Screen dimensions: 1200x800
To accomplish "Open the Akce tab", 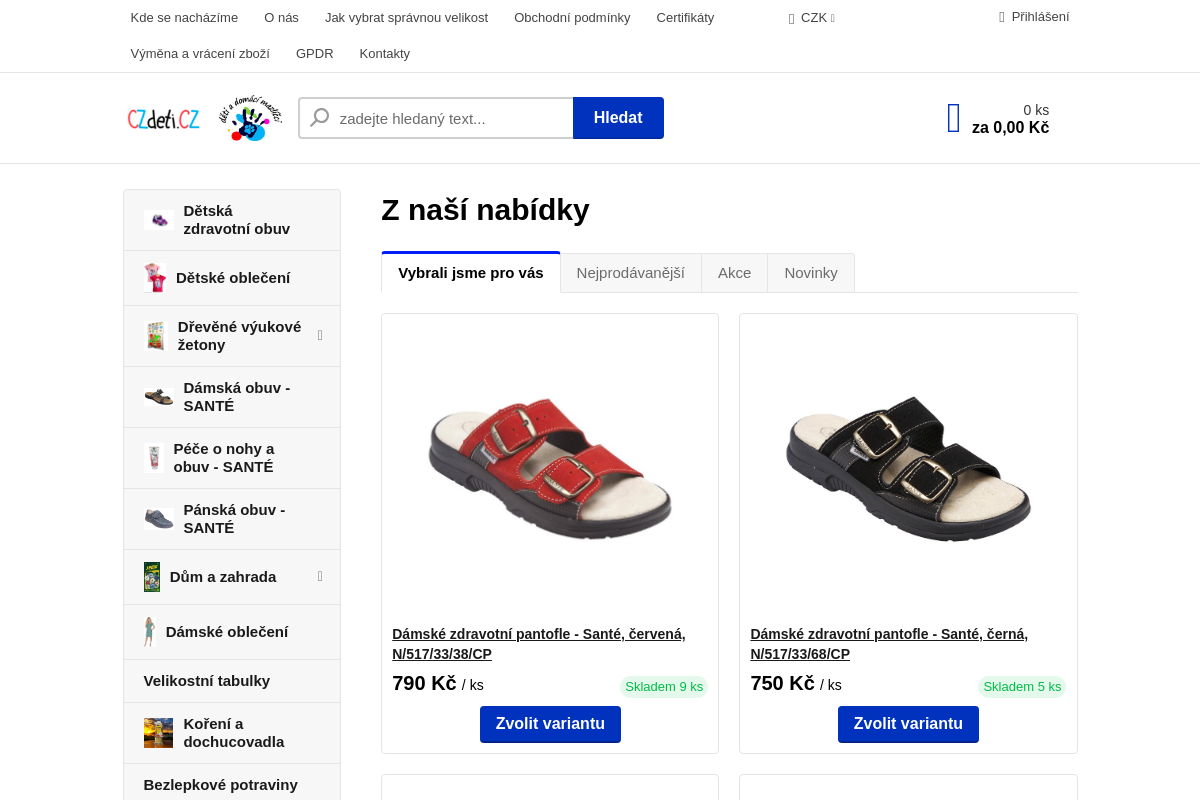I will point(734,272).
